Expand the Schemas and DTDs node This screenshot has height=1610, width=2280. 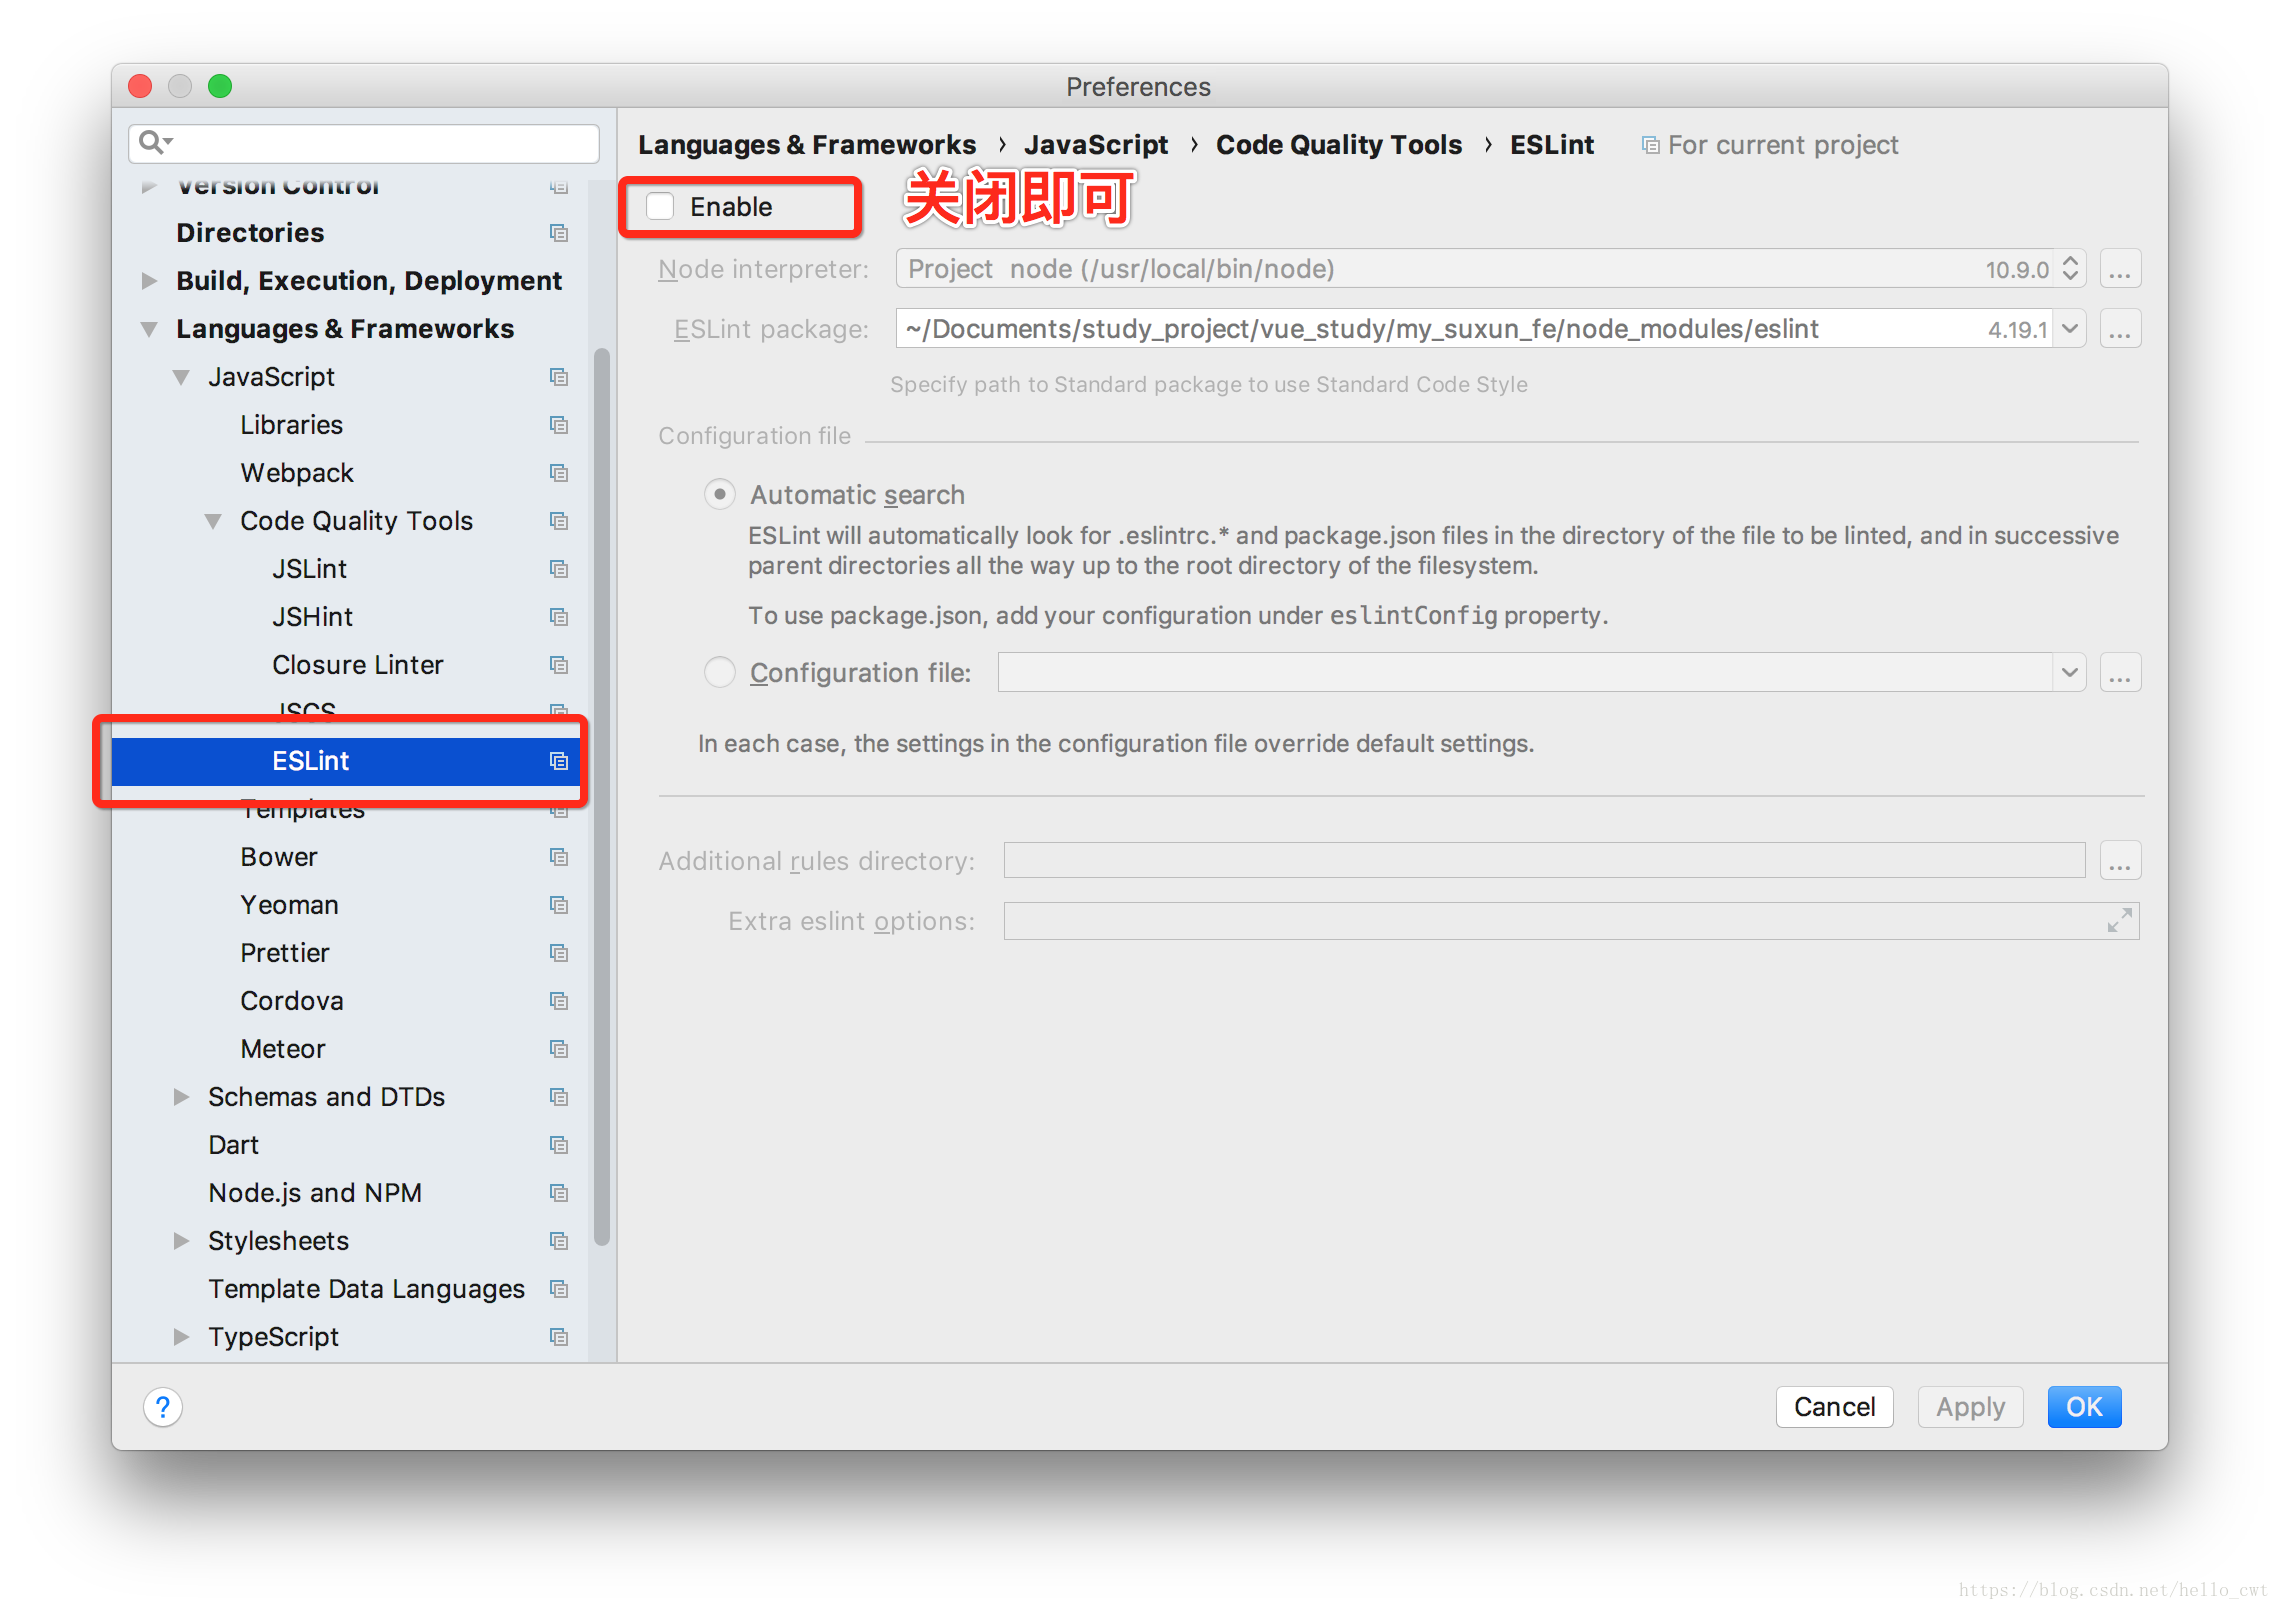(x=181, y=1097)
